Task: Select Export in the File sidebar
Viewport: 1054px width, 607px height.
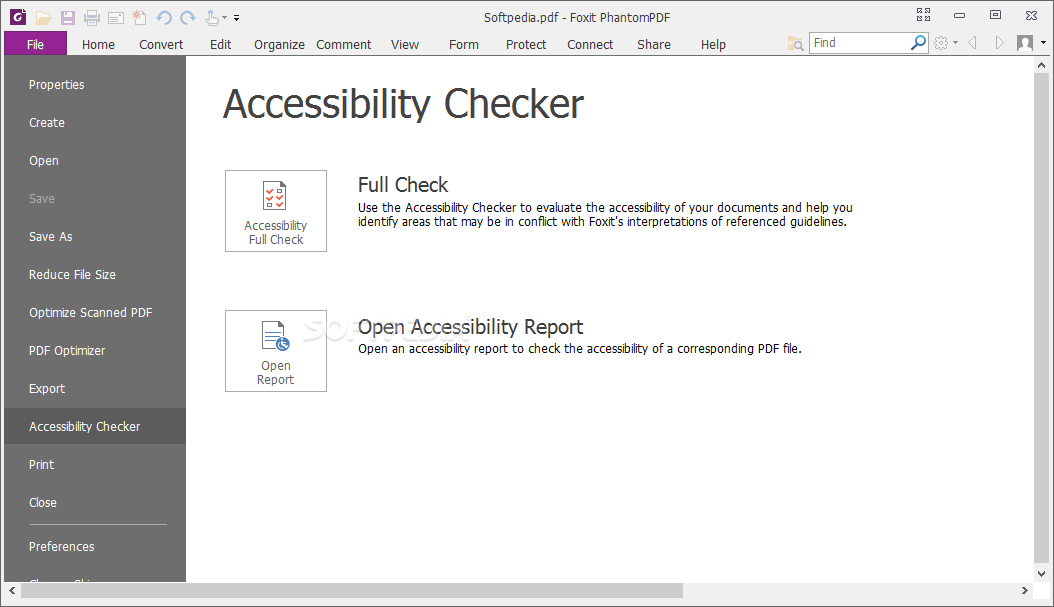Action: 95,389
